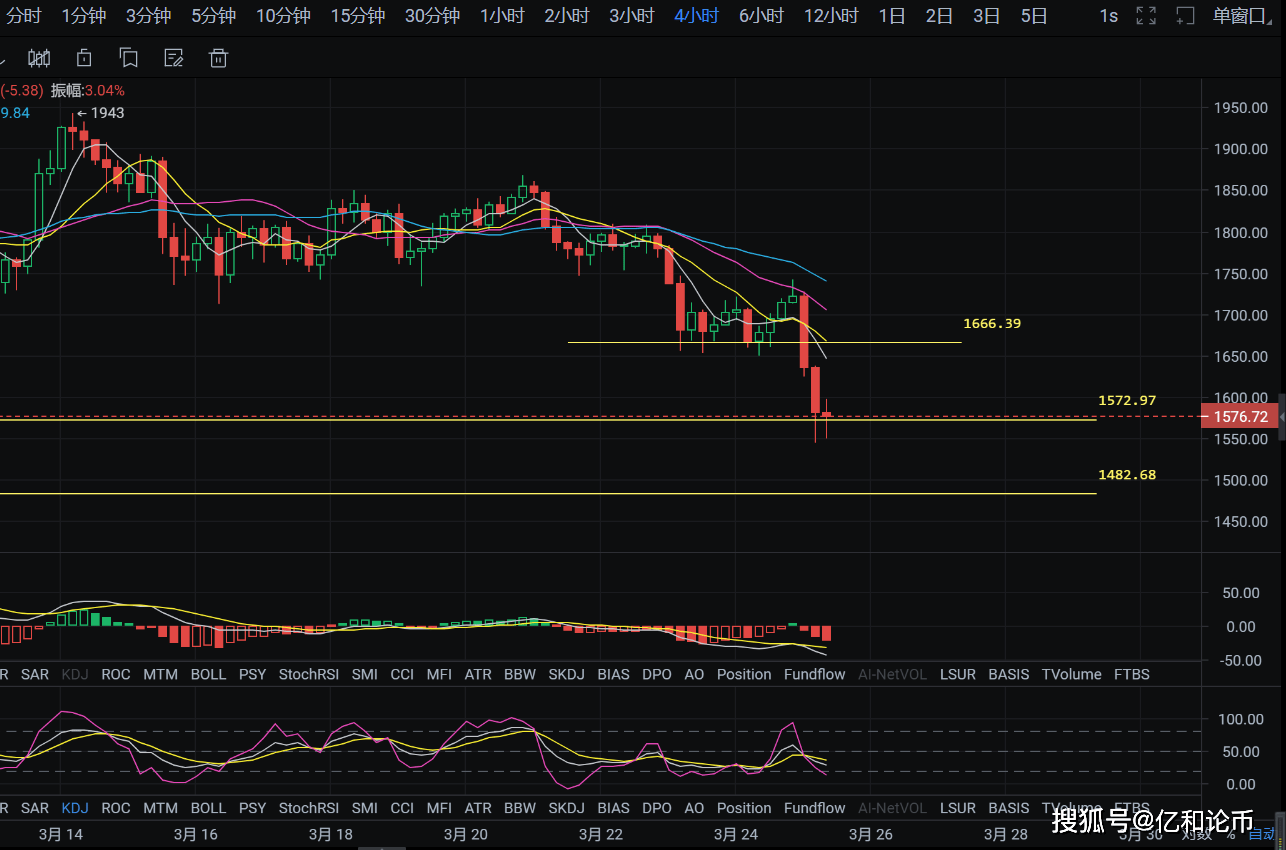
Task: Select BASIS in the bottom indicator row
Action: coord(1008,808)
